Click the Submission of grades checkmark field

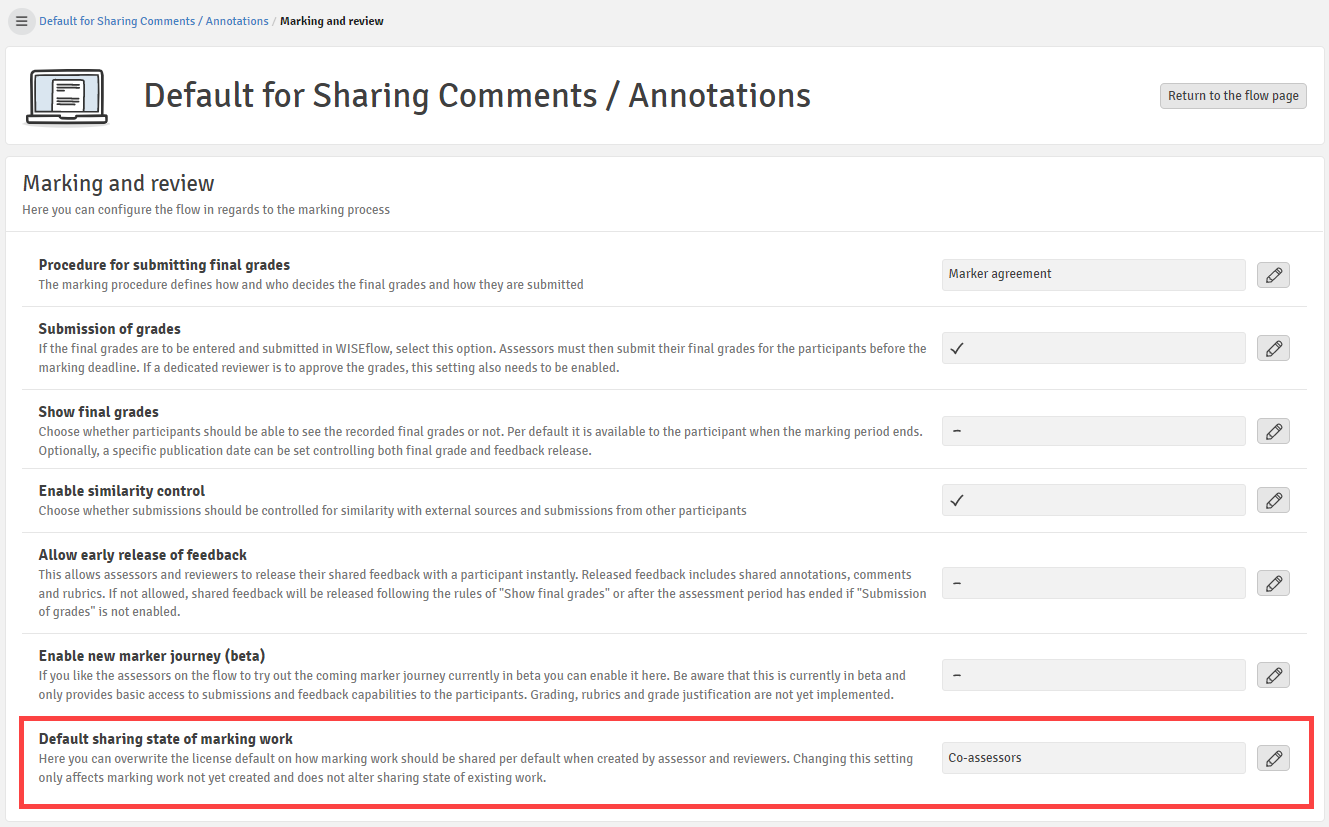(1094, 348)
